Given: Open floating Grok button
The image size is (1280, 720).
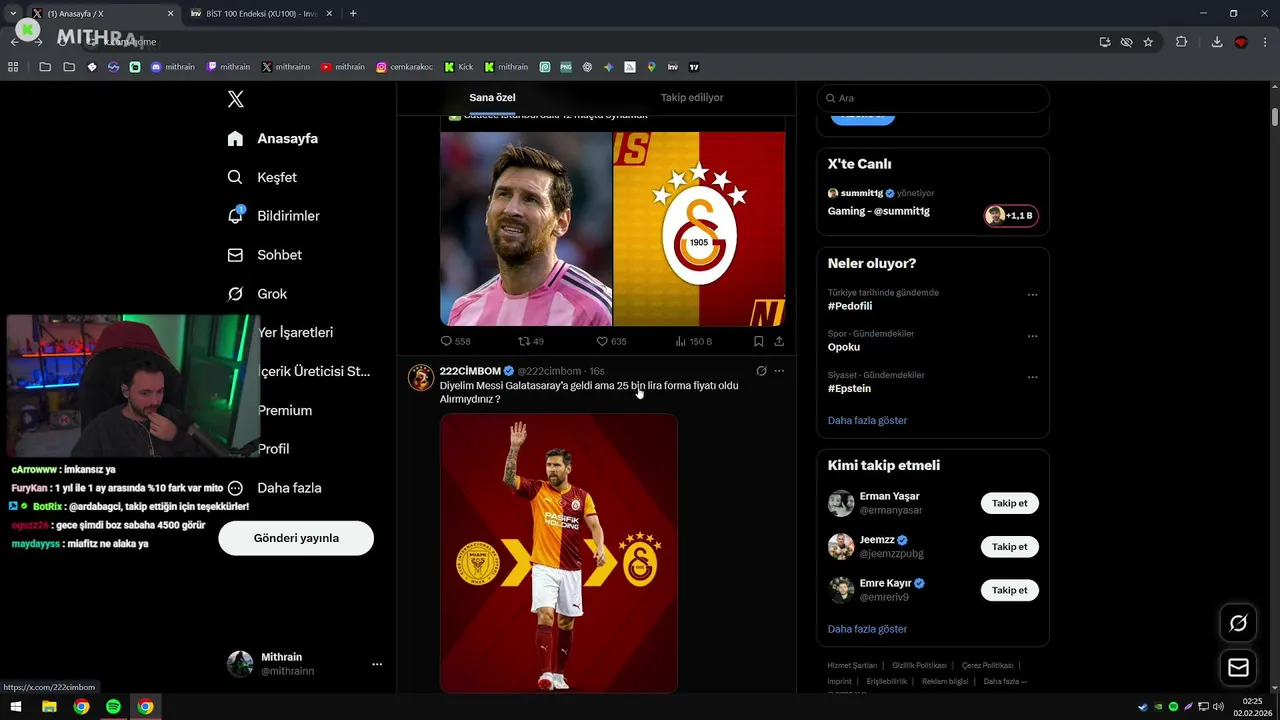Looking at the screenshot, I should click(x=1238, y=623).
